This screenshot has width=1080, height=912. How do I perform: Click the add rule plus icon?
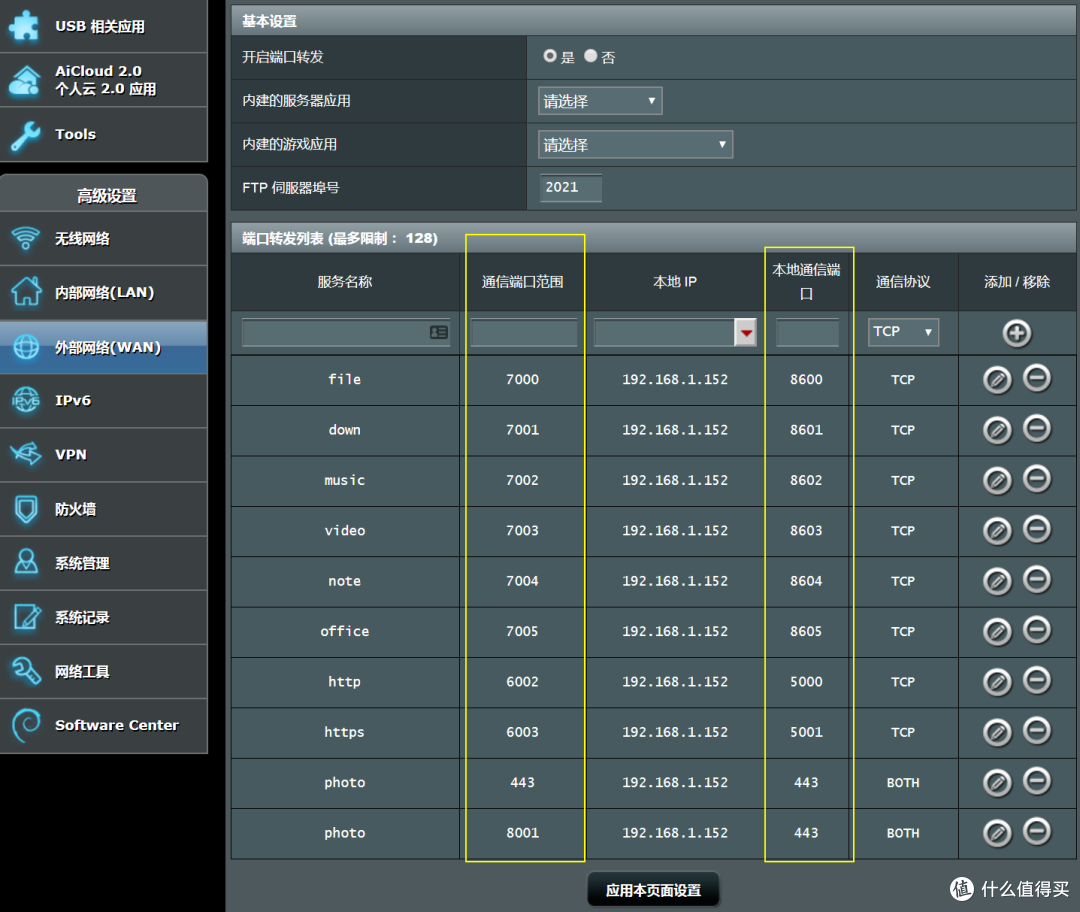[x=1017, y=333]
